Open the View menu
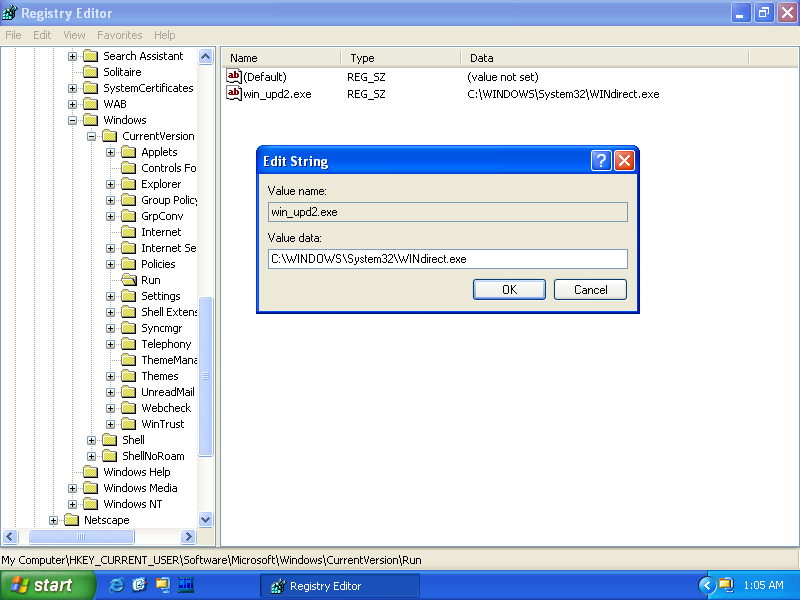The image size is (800, 600). point(74,35)
